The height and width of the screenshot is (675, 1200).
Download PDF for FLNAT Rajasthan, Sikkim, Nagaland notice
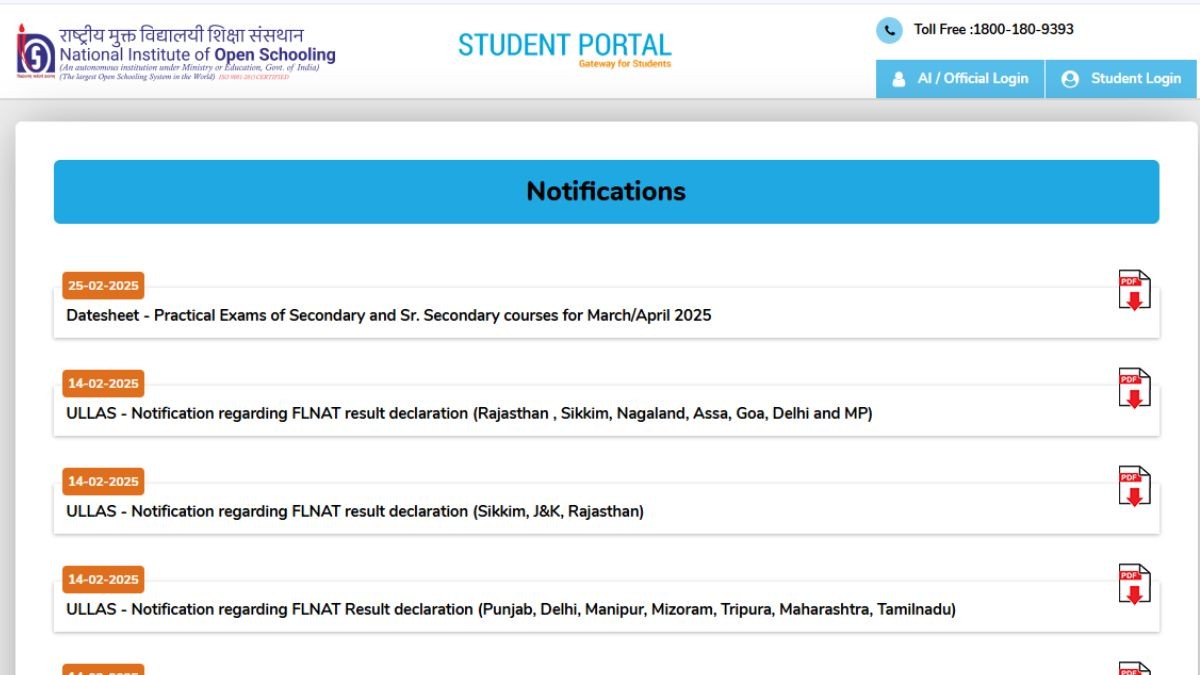click(x=1134, y=389)
